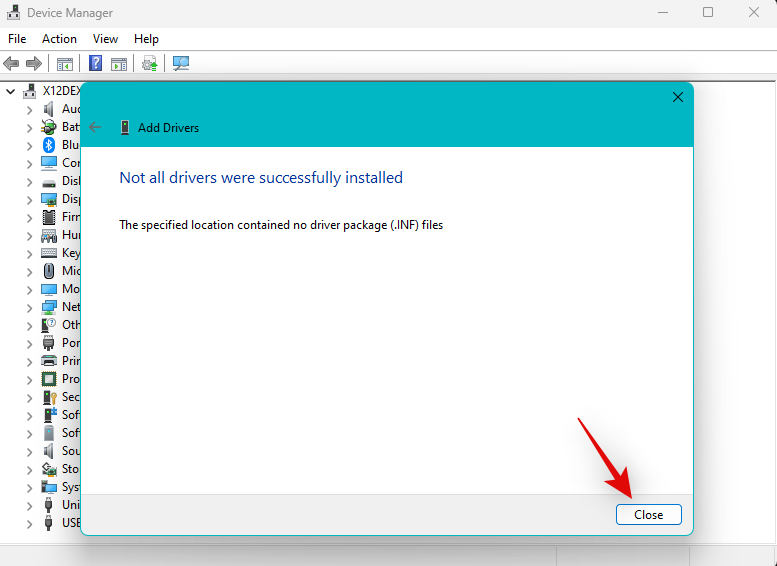Image resolution: width=777 pixels, height=566 pixels.
Task: Select the Uni tree row label
Action: pyautogui.click(x=71, y=505)
